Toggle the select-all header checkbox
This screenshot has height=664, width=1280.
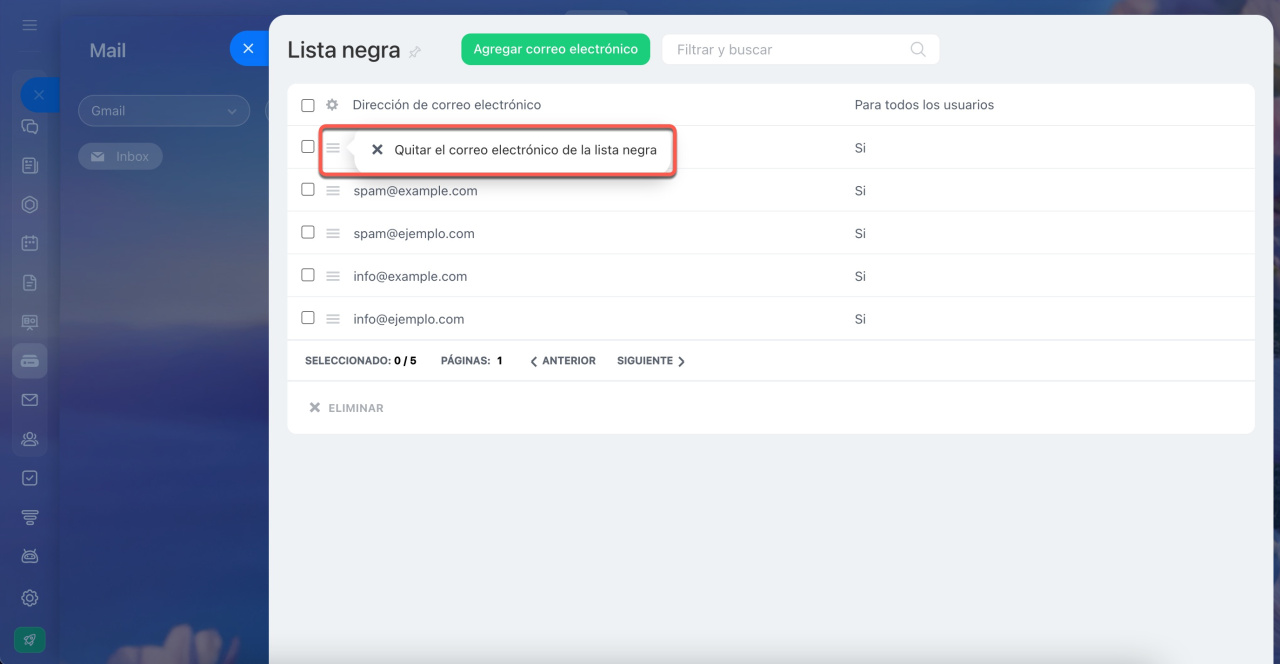[308, 105]
